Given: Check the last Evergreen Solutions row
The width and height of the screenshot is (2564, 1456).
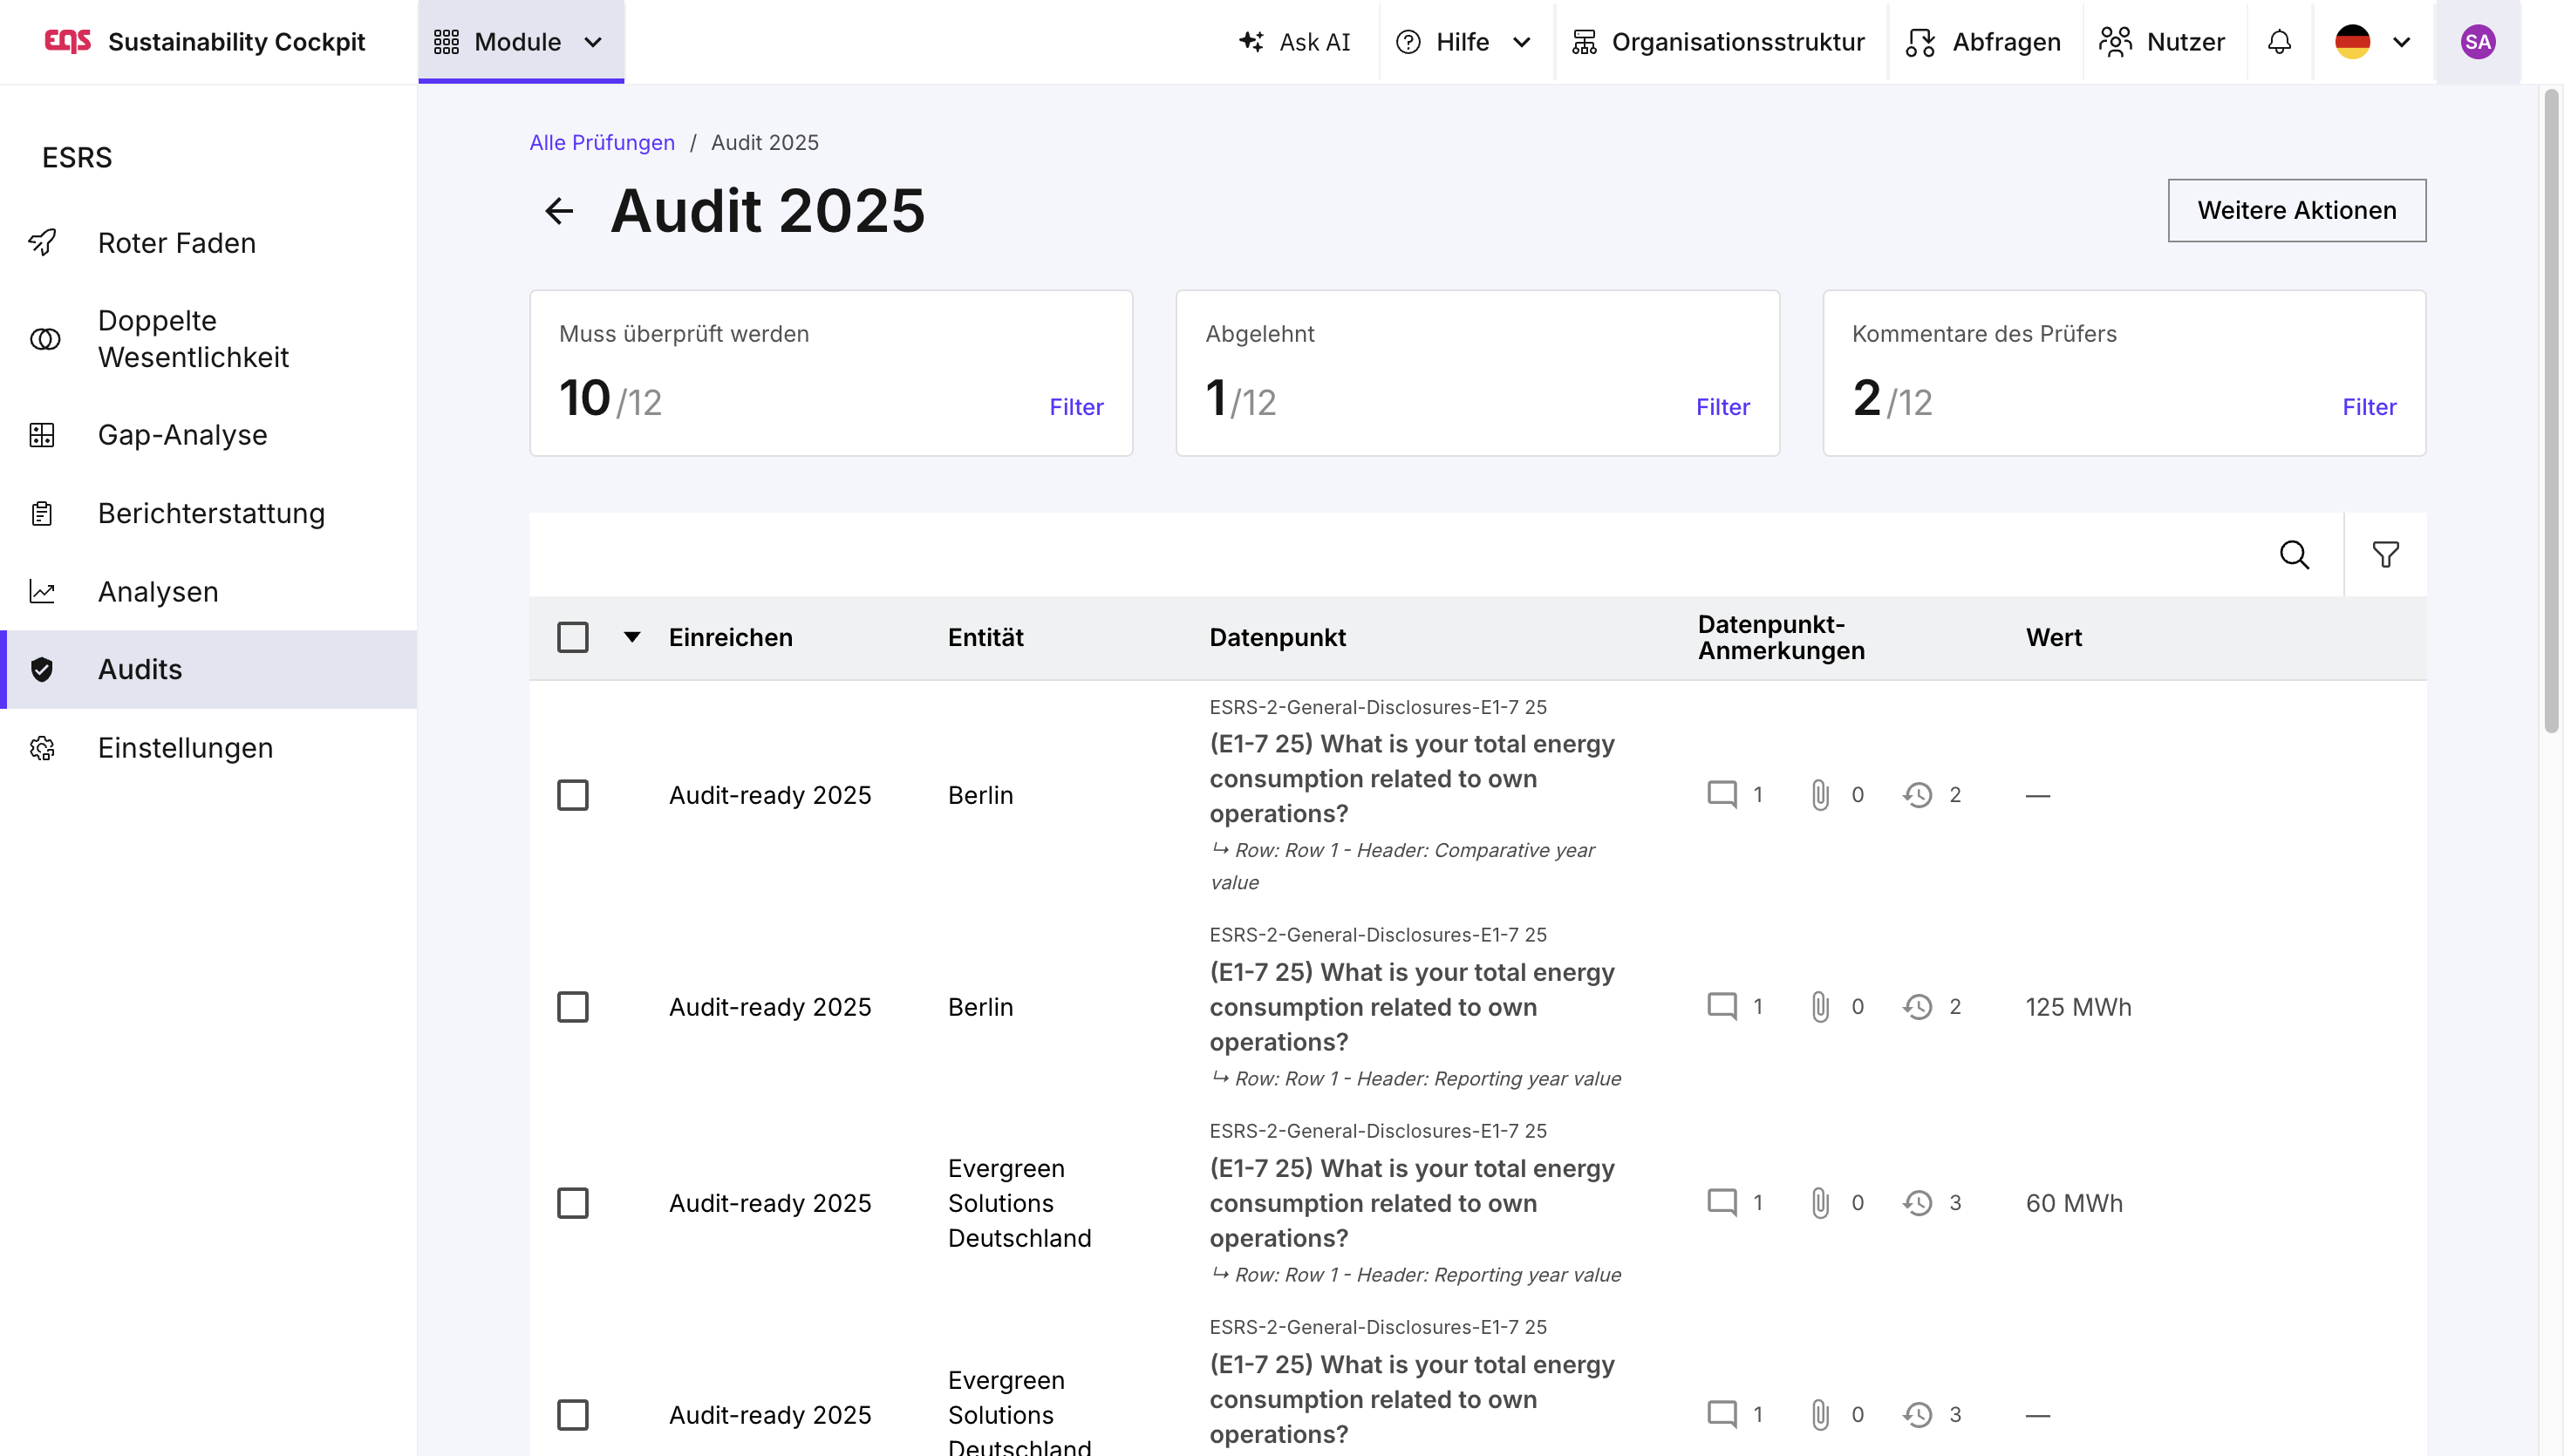Looking at the screenshot, I should point(573,1415).
